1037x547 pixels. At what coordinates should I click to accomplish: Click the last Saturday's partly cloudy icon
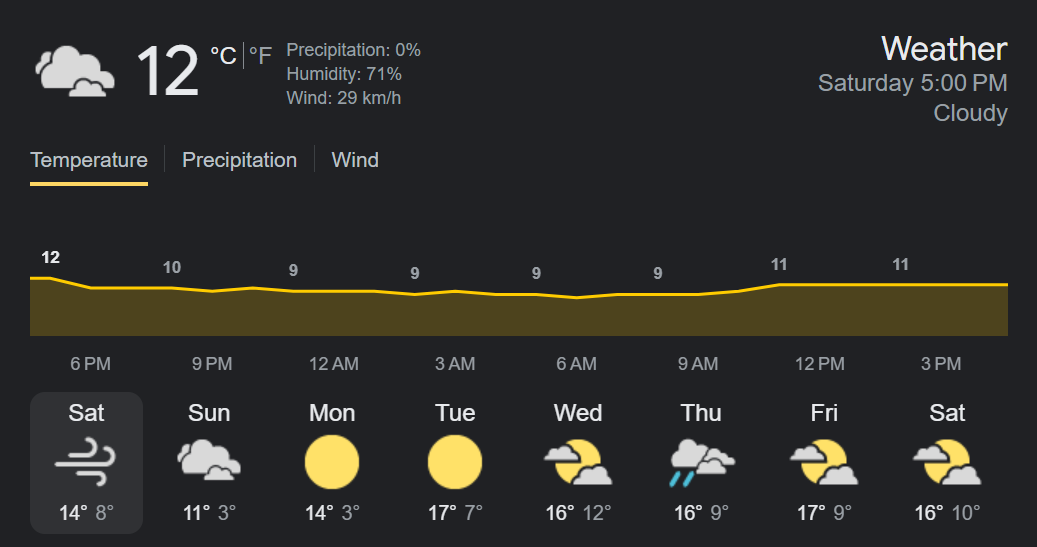click(x=947, y=462)
